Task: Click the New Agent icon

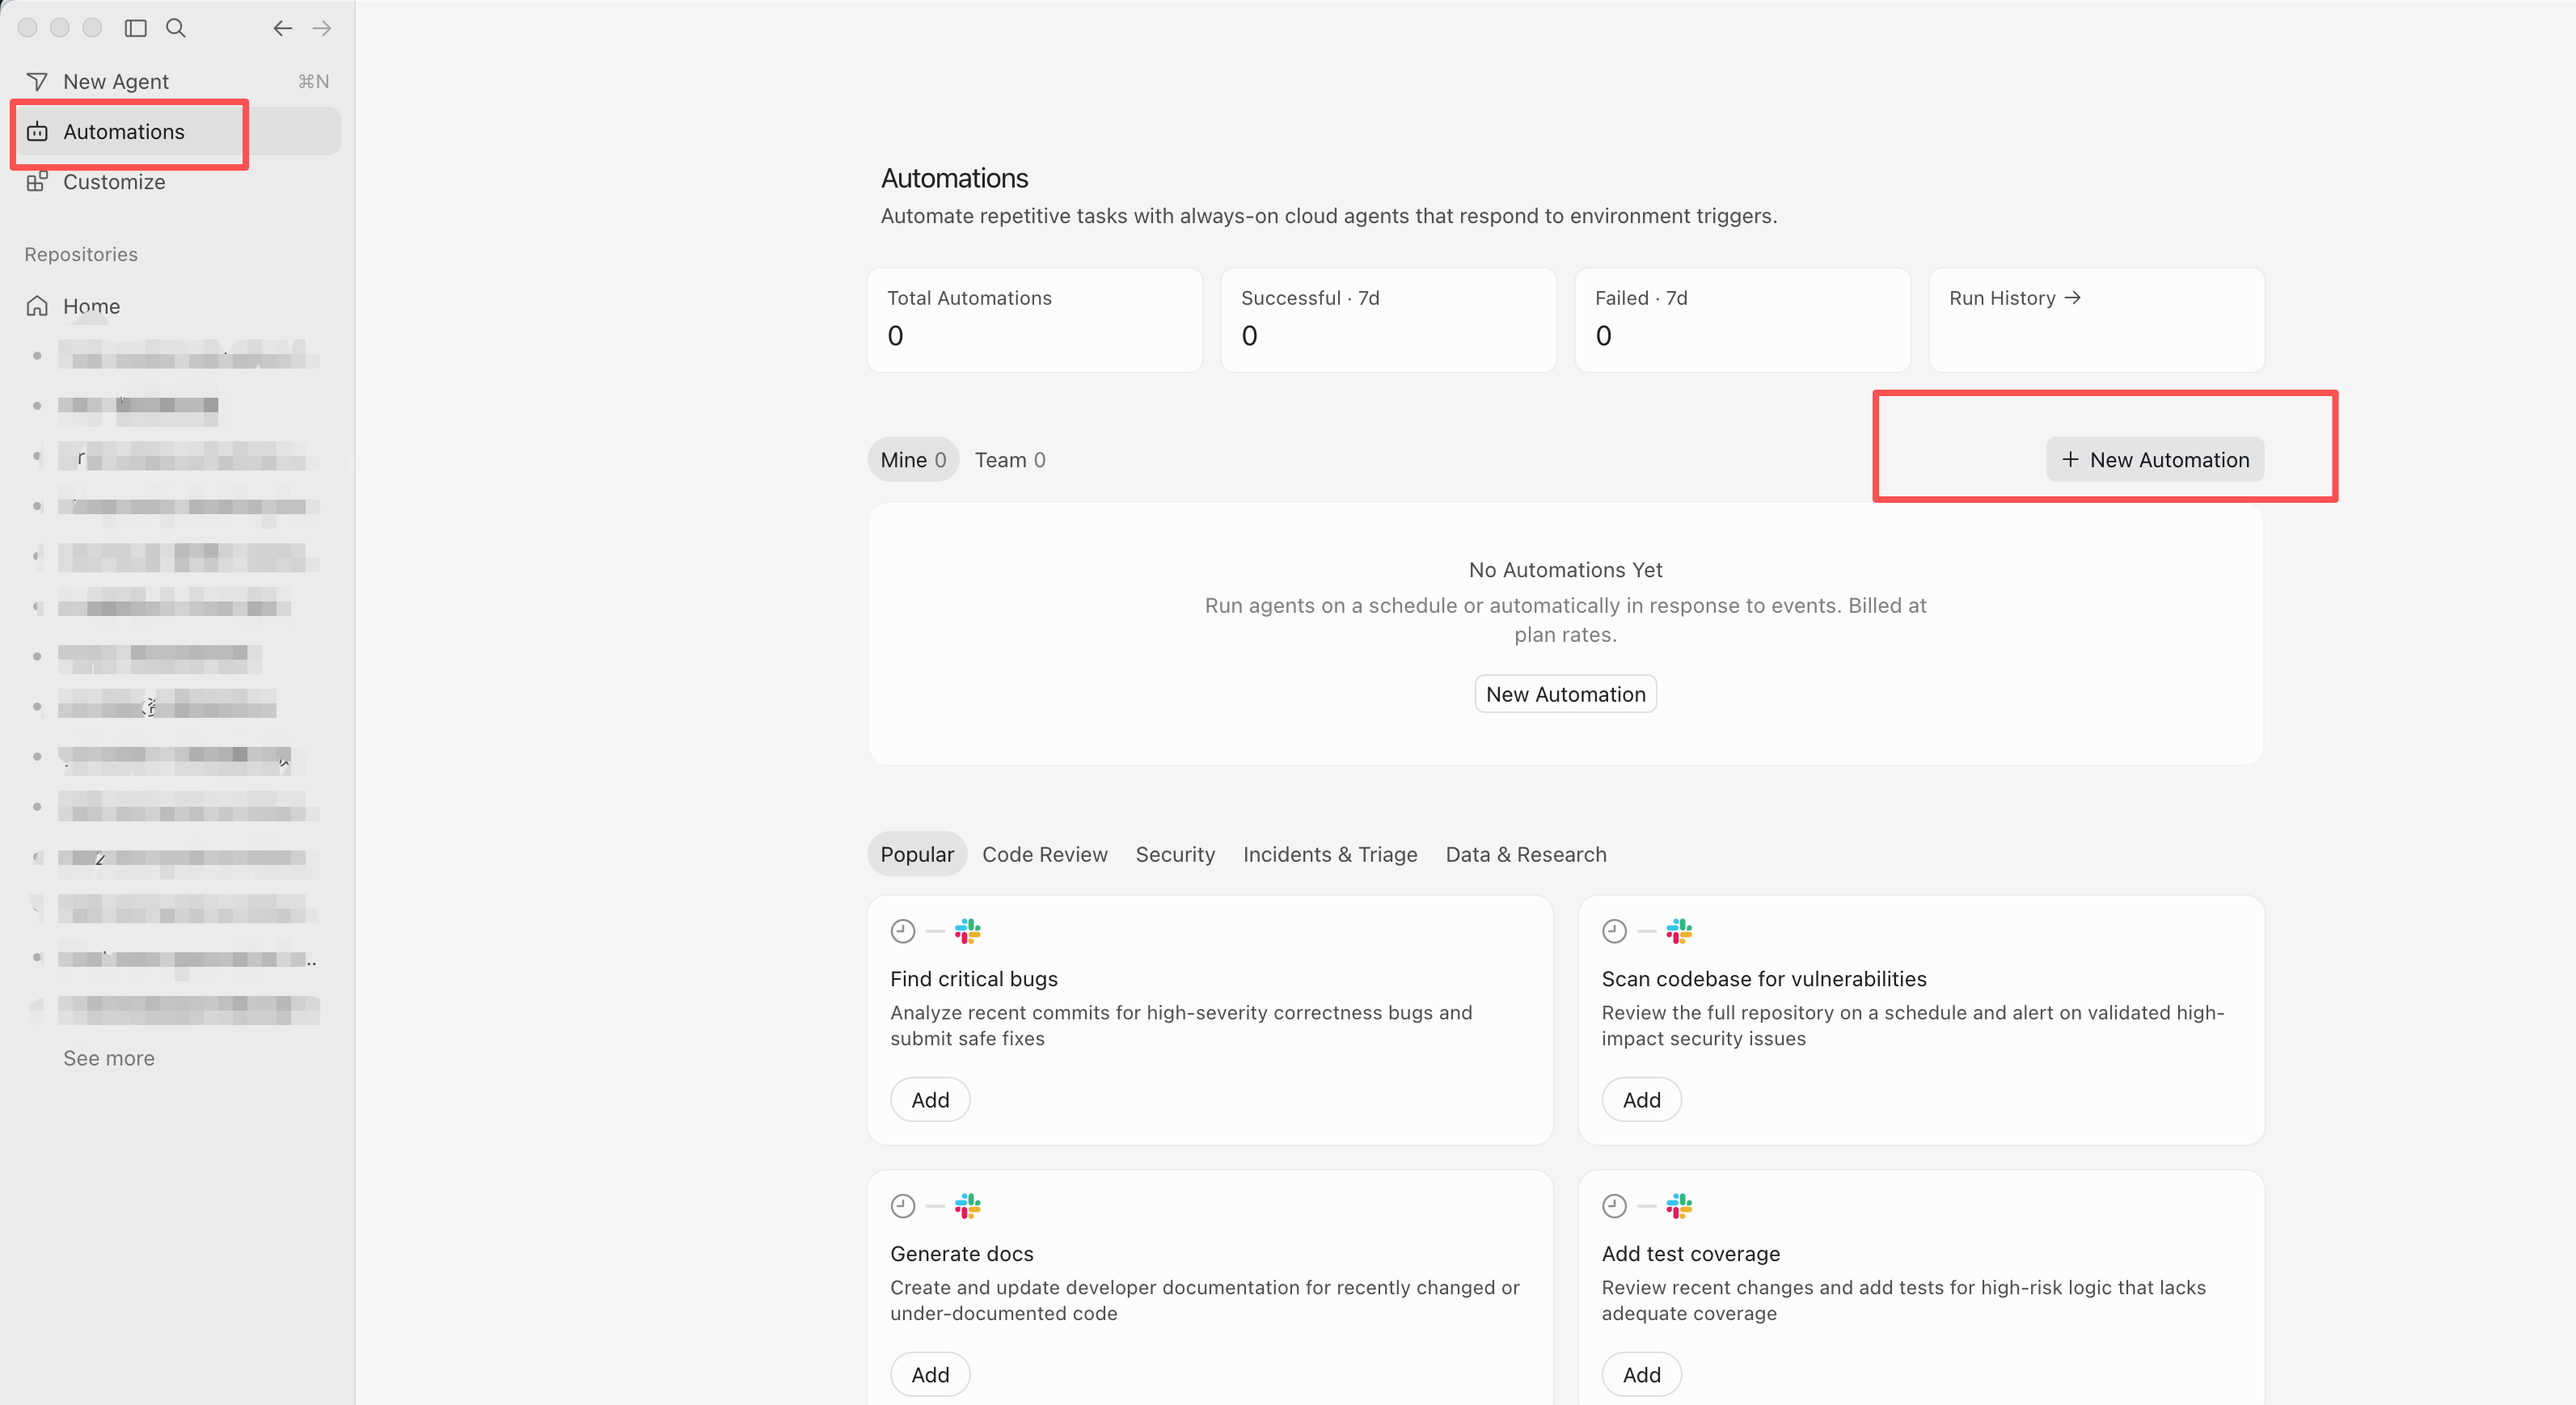Action: [37, 81]
